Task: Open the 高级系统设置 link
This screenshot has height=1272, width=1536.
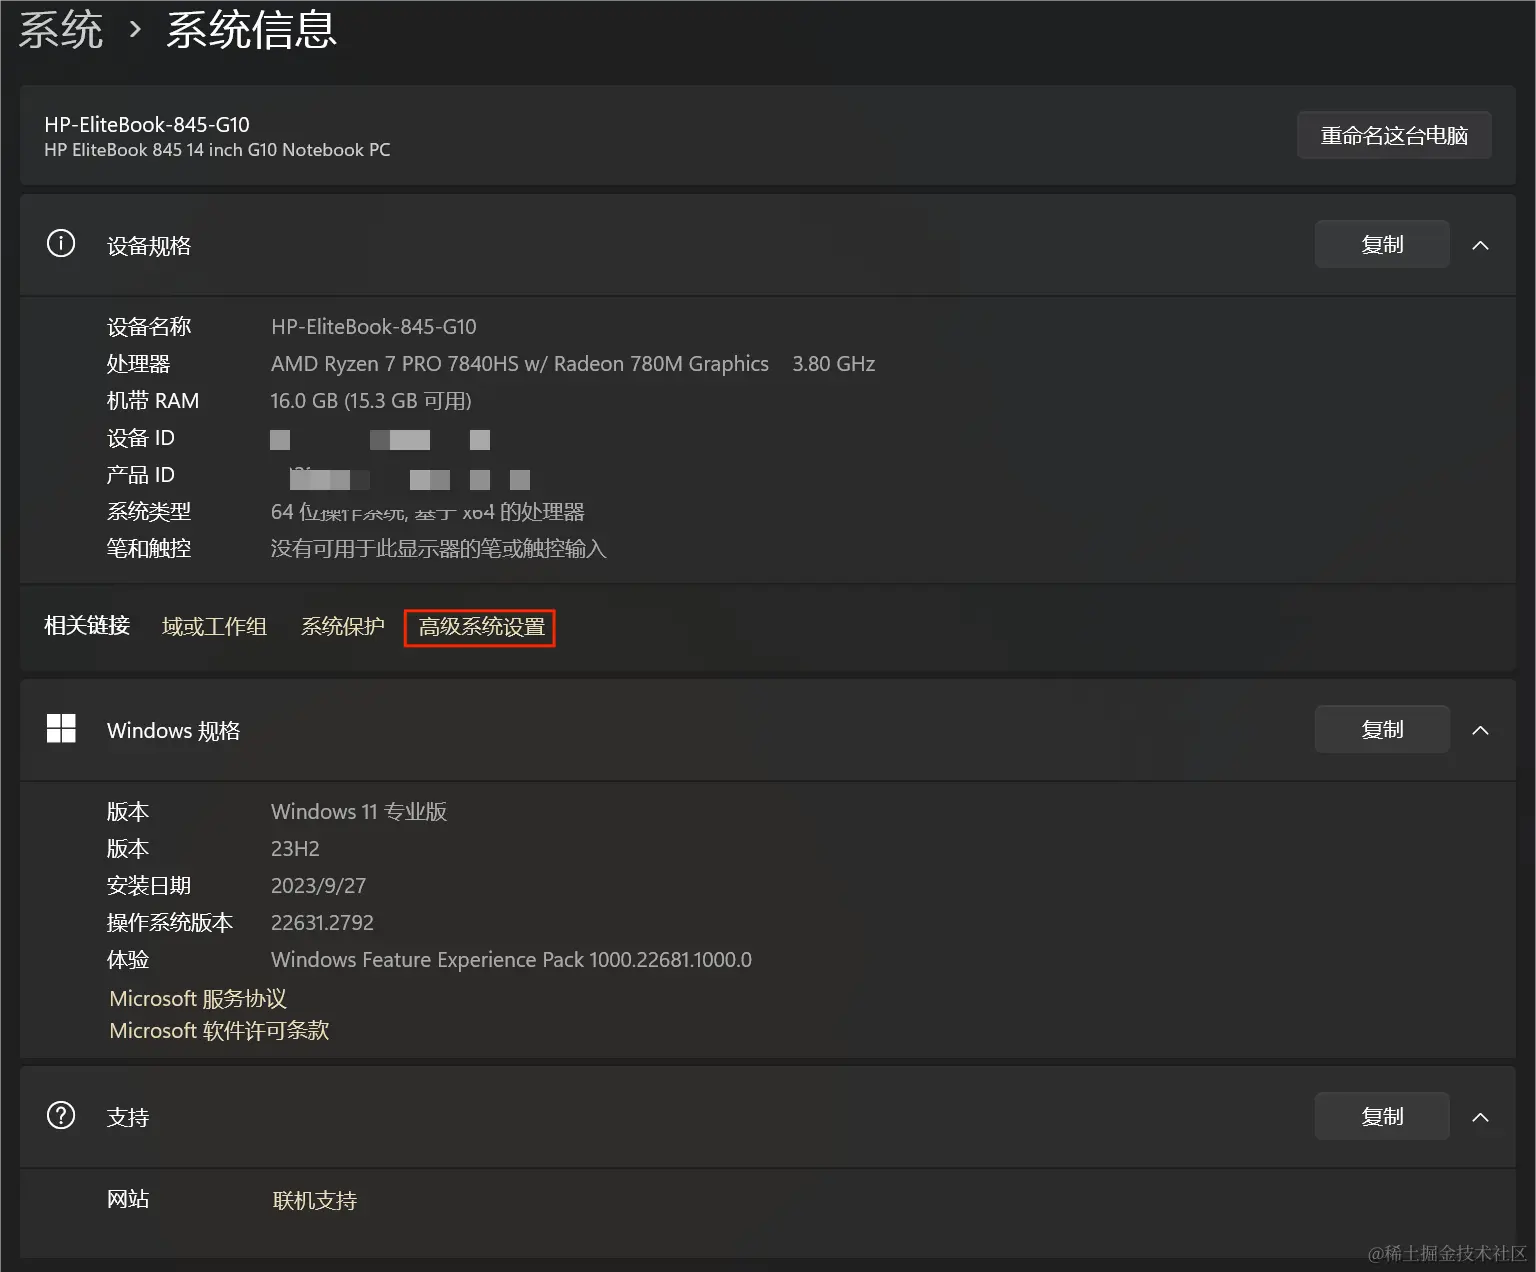Action: pos(481,627)
